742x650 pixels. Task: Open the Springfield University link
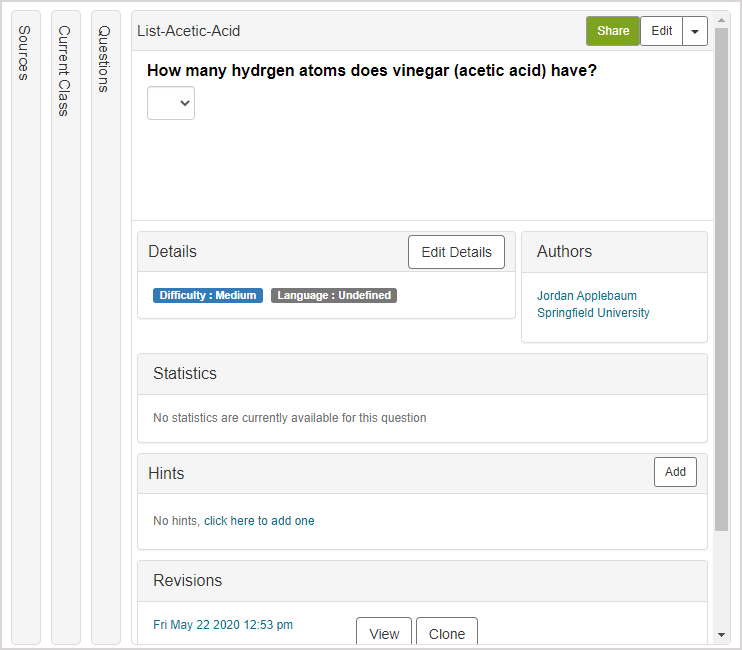pos(593,313)
